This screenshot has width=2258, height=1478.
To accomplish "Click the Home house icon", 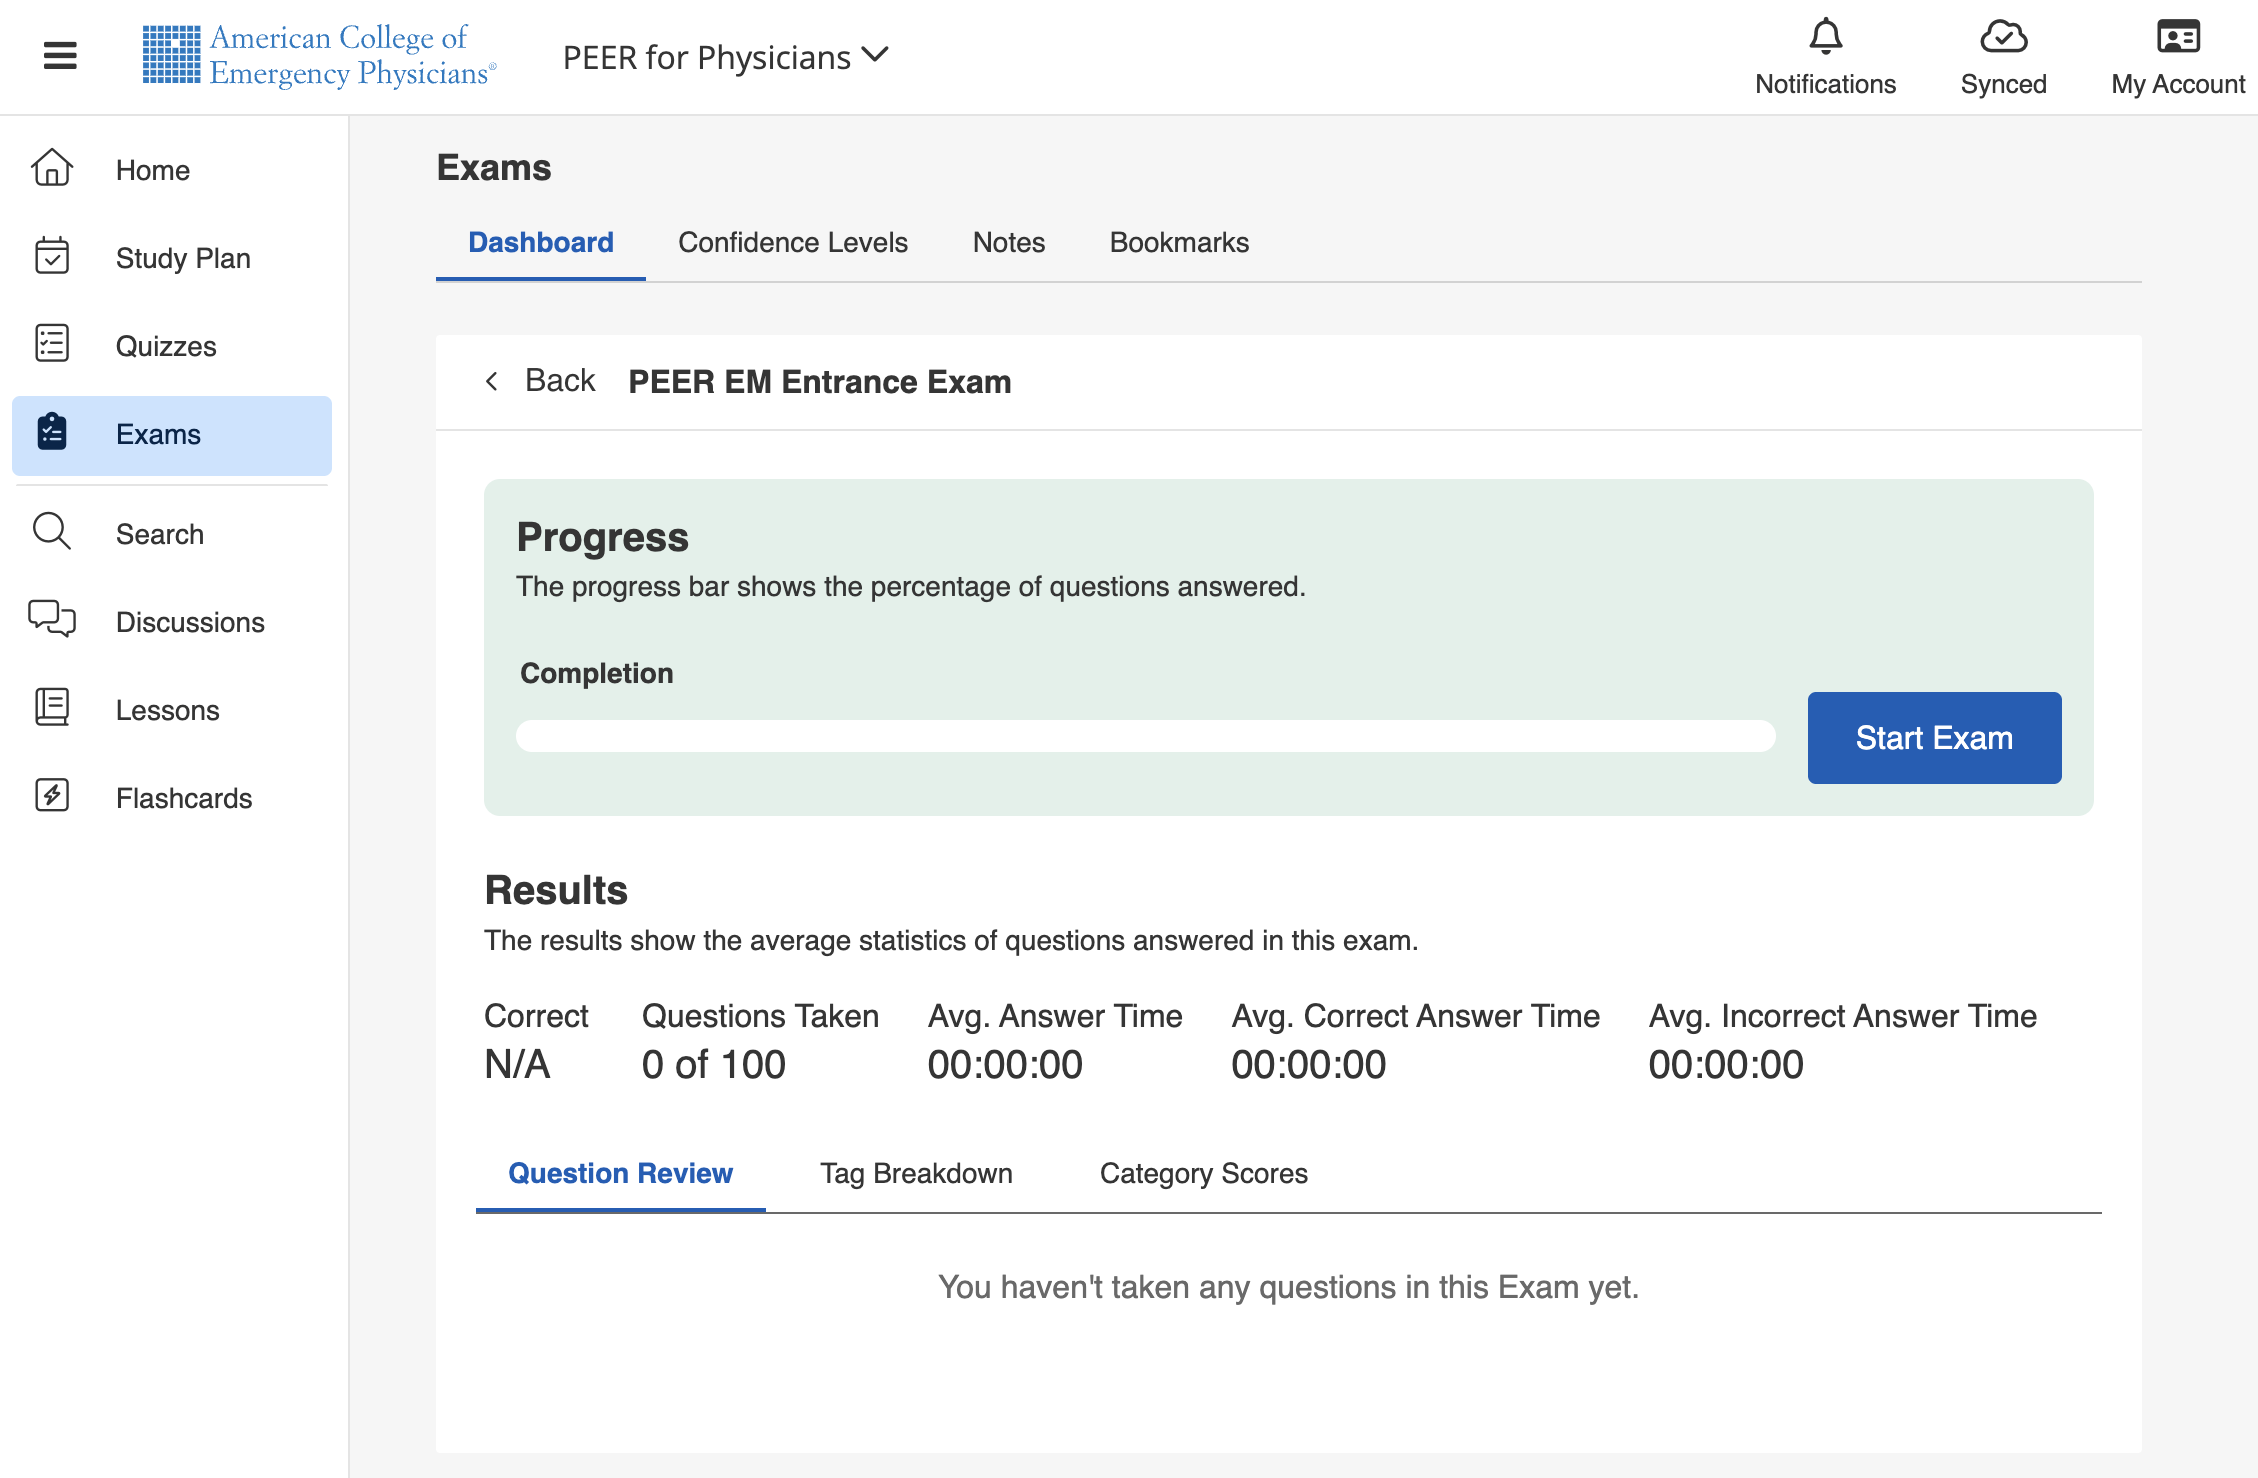I will point(52,168).
